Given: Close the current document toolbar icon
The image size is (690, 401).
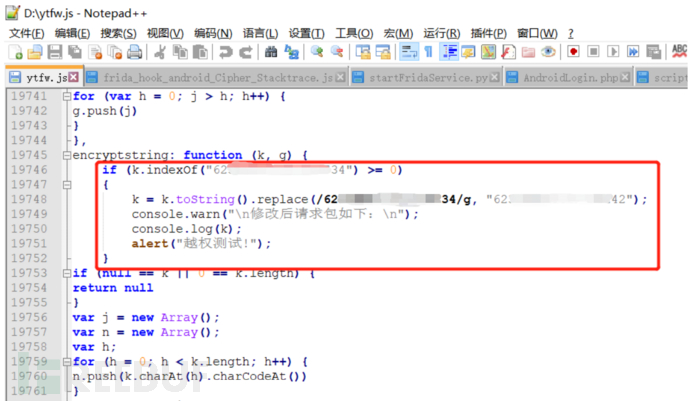Looking at the screenshot, I should pos(95,52).
